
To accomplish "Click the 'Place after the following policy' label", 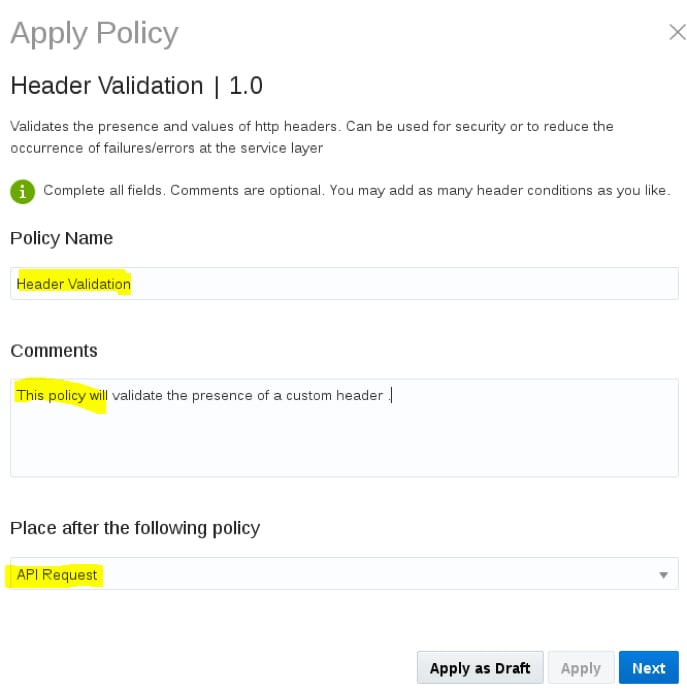I will pyautogui.click(x=135, y=528).
